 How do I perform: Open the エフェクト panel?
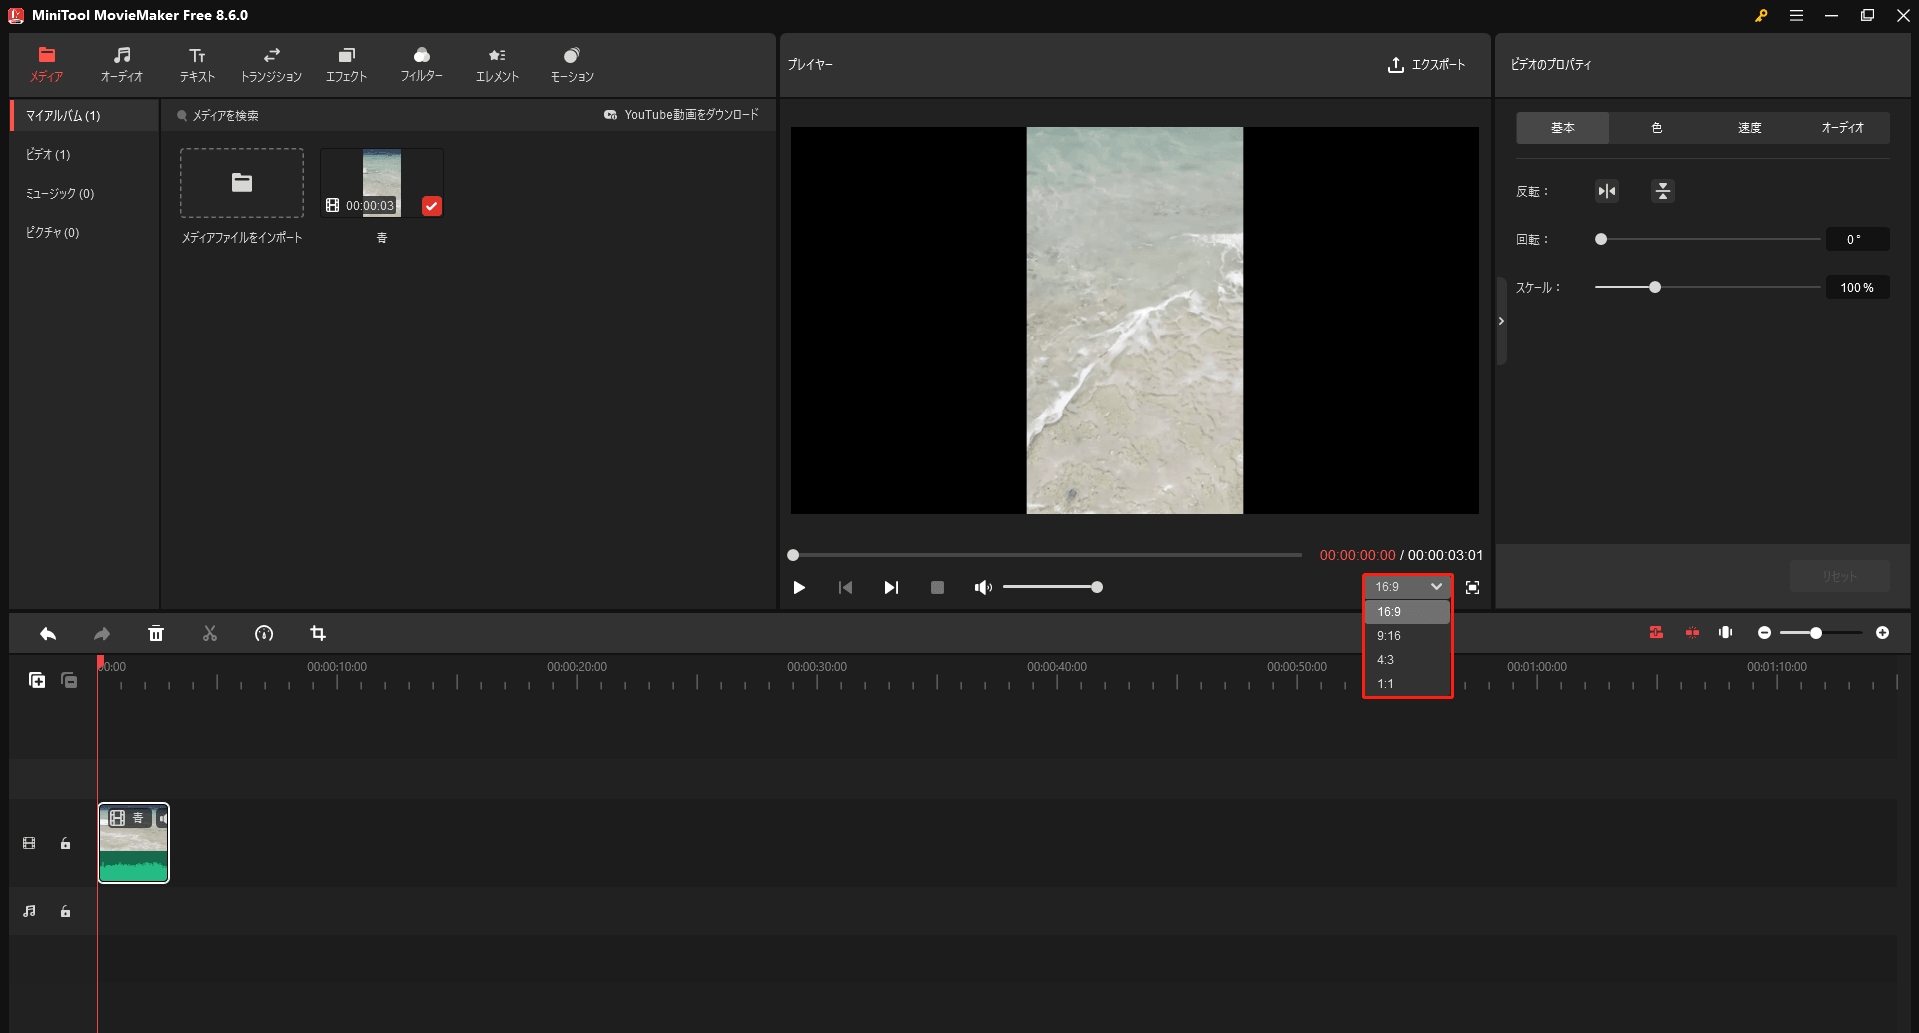point(346,63)
